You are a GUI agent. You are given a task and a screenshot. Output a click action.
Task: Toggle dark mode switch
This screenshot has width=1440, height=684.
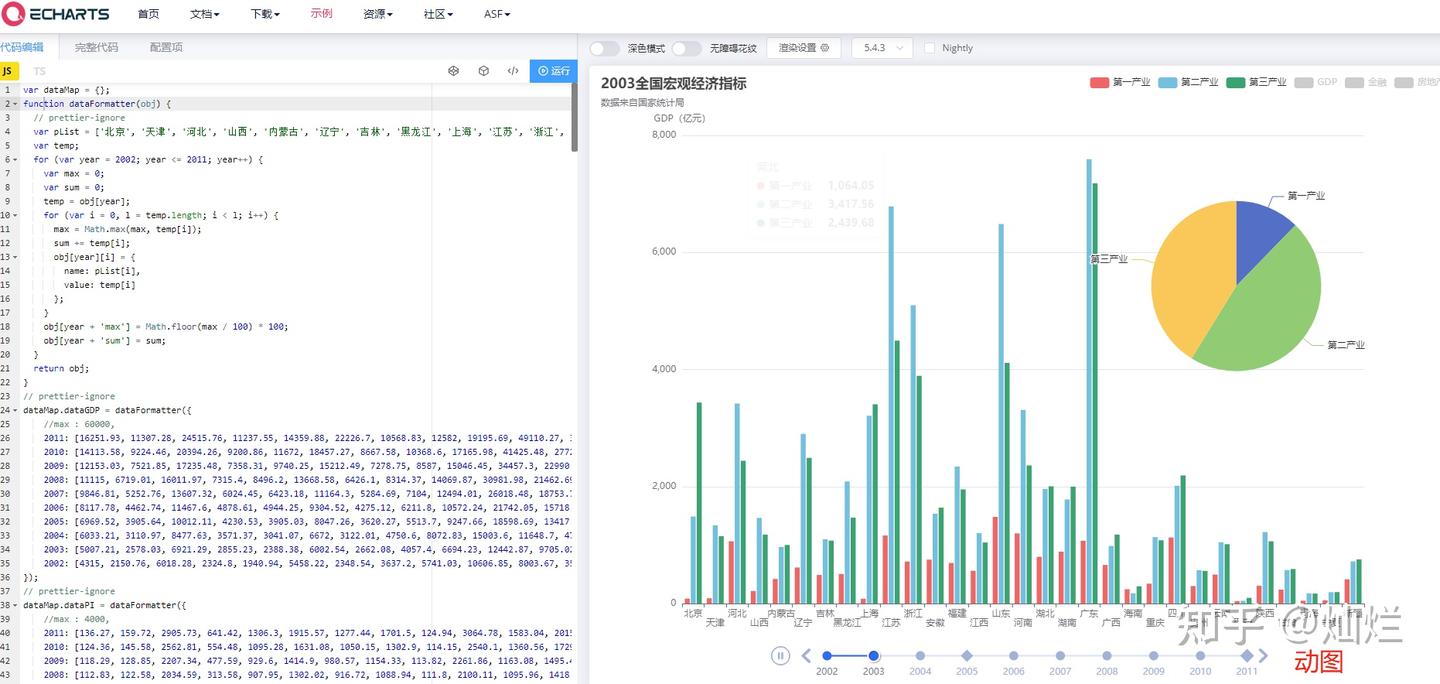604,48
